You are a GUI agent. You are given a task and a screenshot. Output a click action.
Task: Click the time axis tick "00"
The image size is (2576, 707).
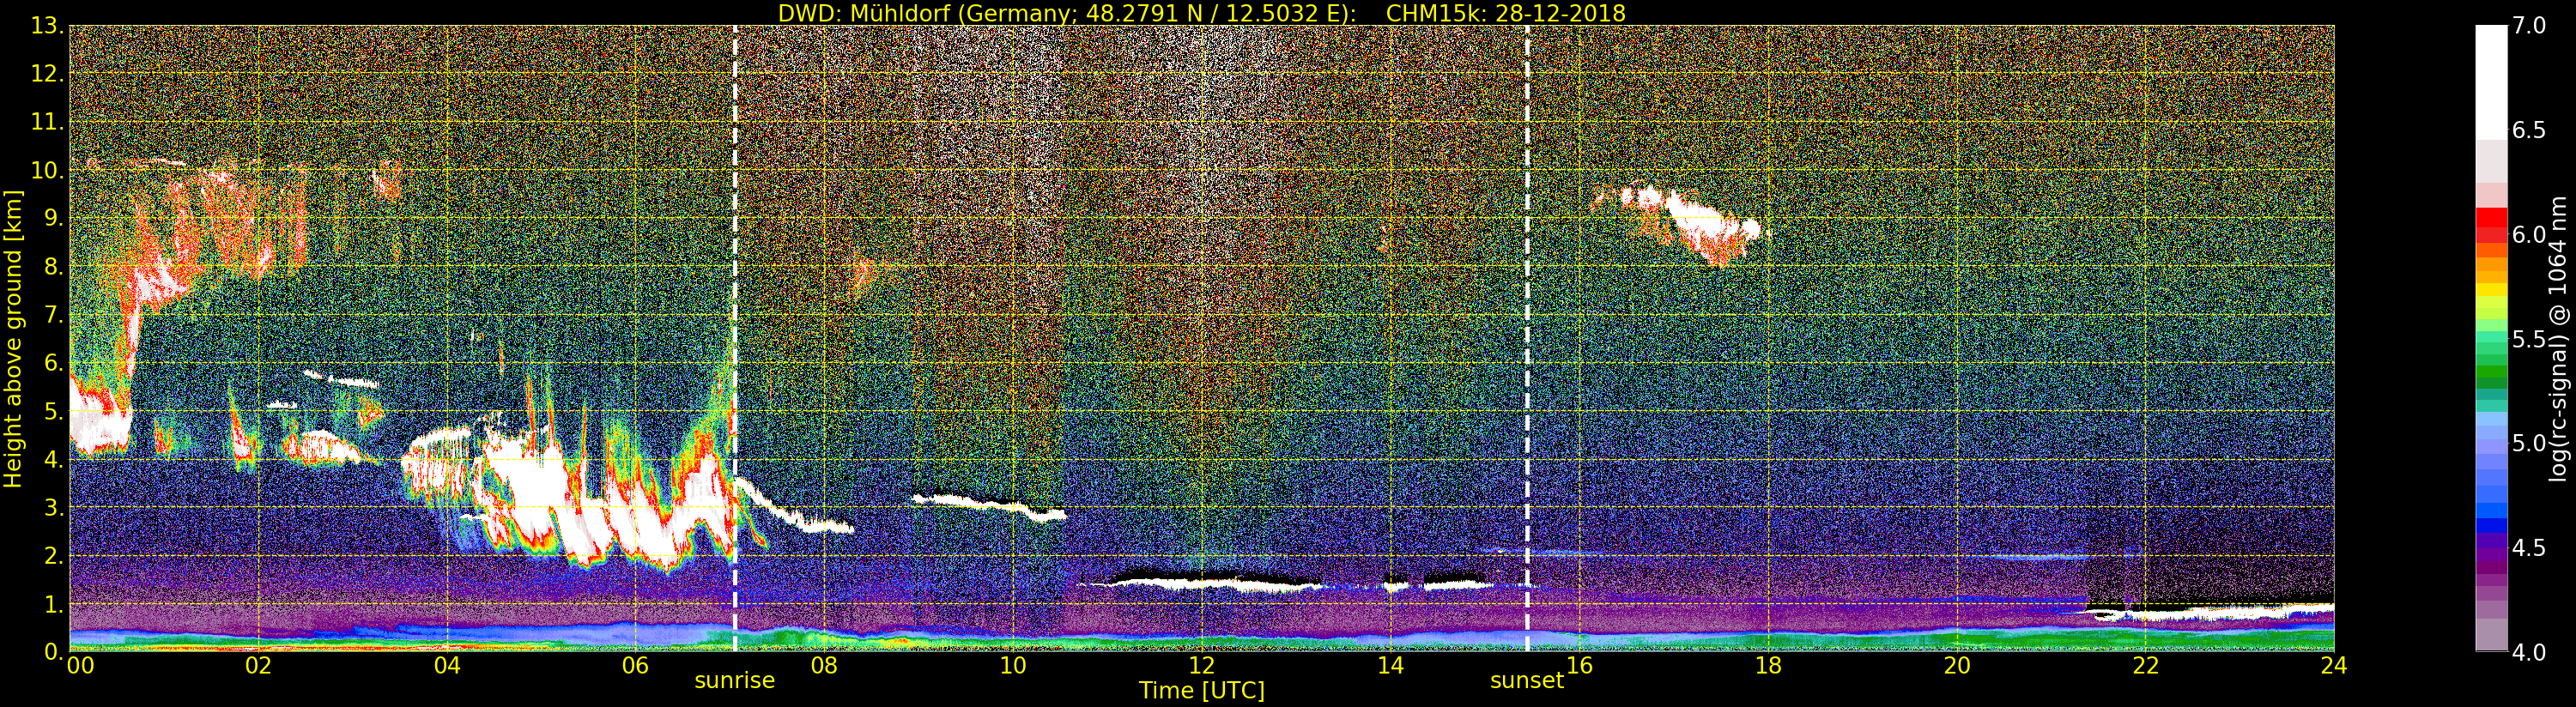pyautogui.click(x=80, y=665)
